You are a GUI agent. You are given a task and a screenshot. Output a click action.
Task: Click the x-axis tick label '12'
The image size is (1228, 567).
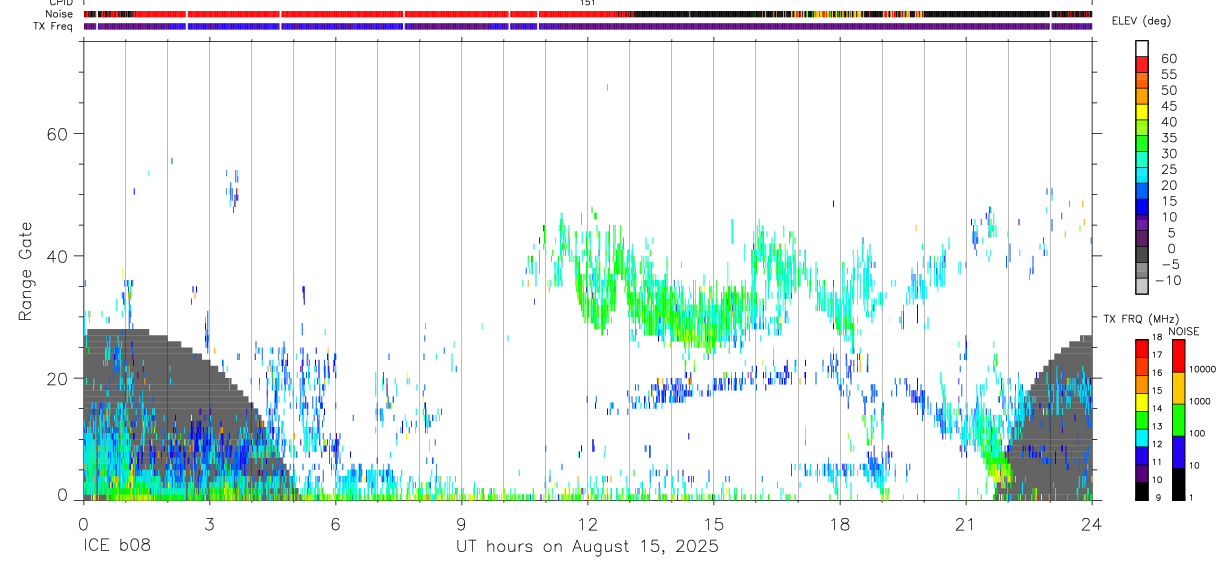pos(588,523)
